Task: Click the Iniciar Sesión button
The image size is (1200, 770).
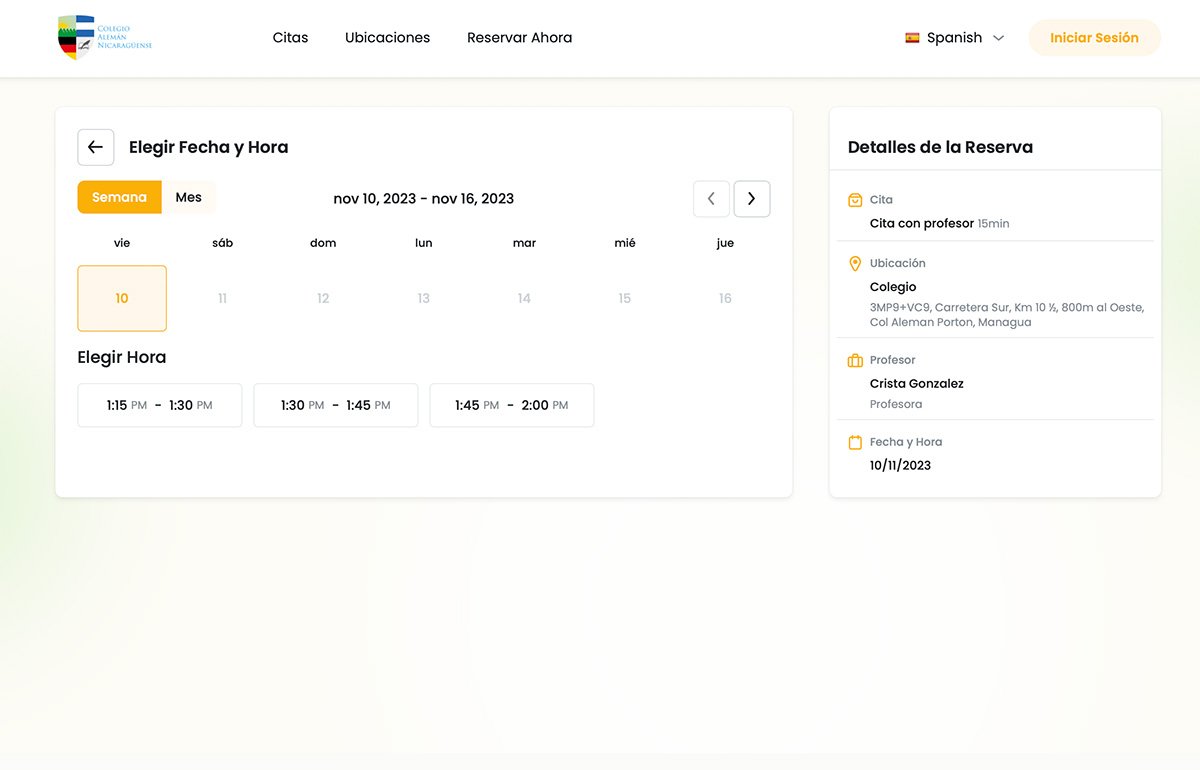Action: pyautogui.click(x=1094, y=38)
